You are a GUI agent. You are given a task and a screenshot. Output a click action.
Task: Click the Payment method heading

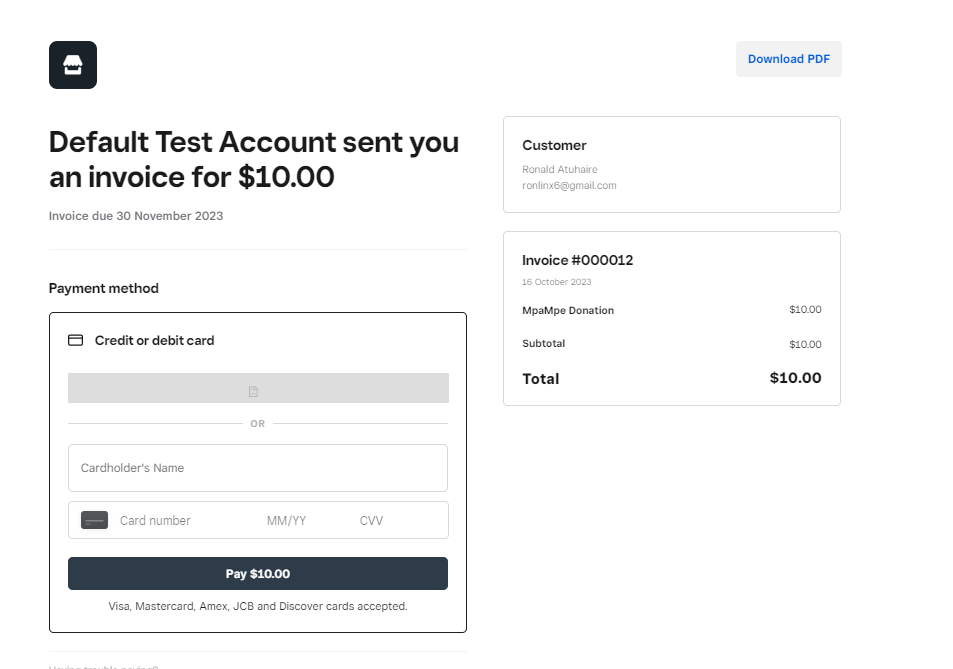pos(104,288)
